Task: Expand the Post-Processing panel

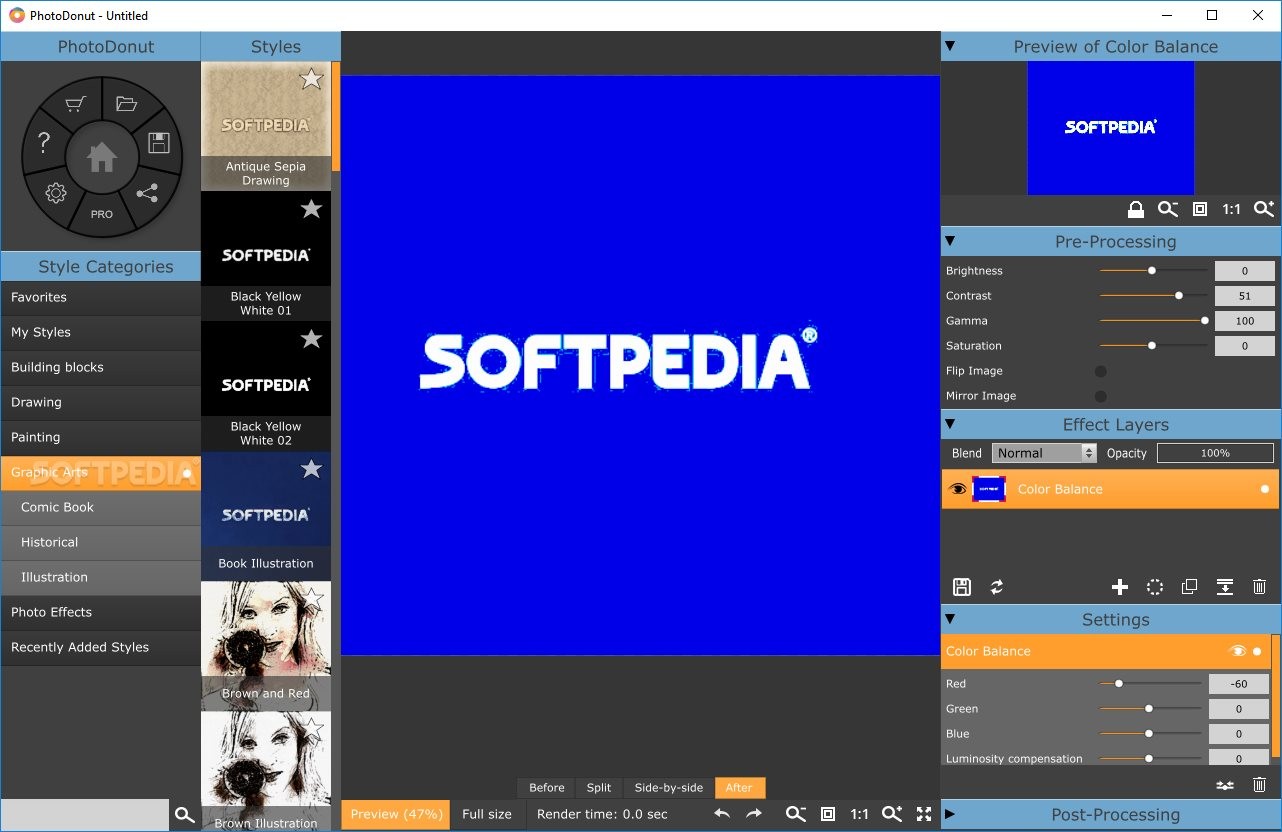Action: 950,814
